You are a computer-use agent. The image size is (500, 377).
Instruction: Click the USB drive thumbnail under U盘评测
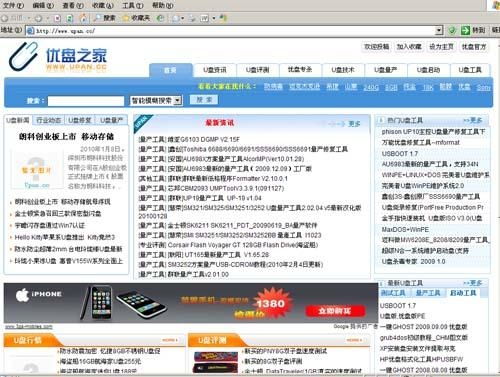(x=216, y=362)
